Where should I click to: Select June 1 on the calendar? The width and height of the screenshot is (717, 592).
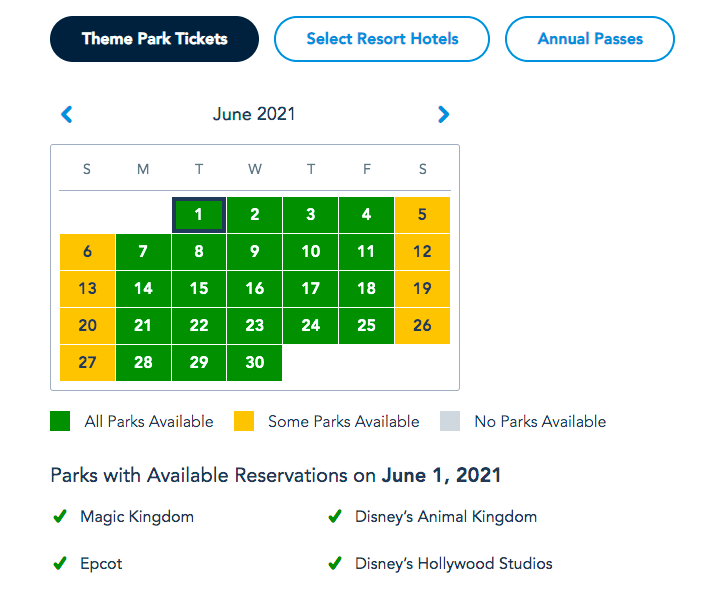(199, 214)
